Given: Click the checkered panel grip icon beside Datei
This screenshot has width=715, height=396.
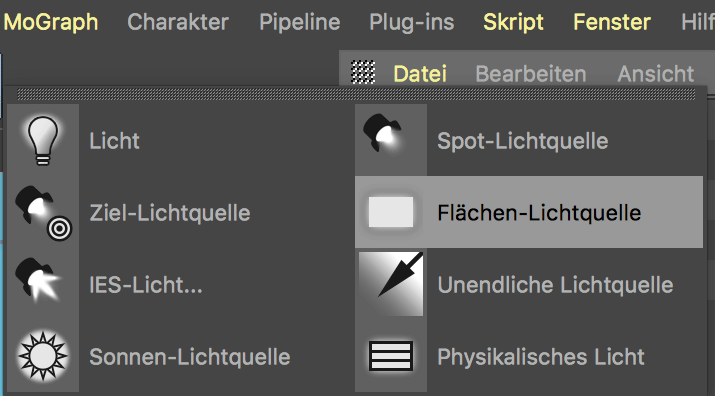Looking at the screenshot, I should point(363,72).
